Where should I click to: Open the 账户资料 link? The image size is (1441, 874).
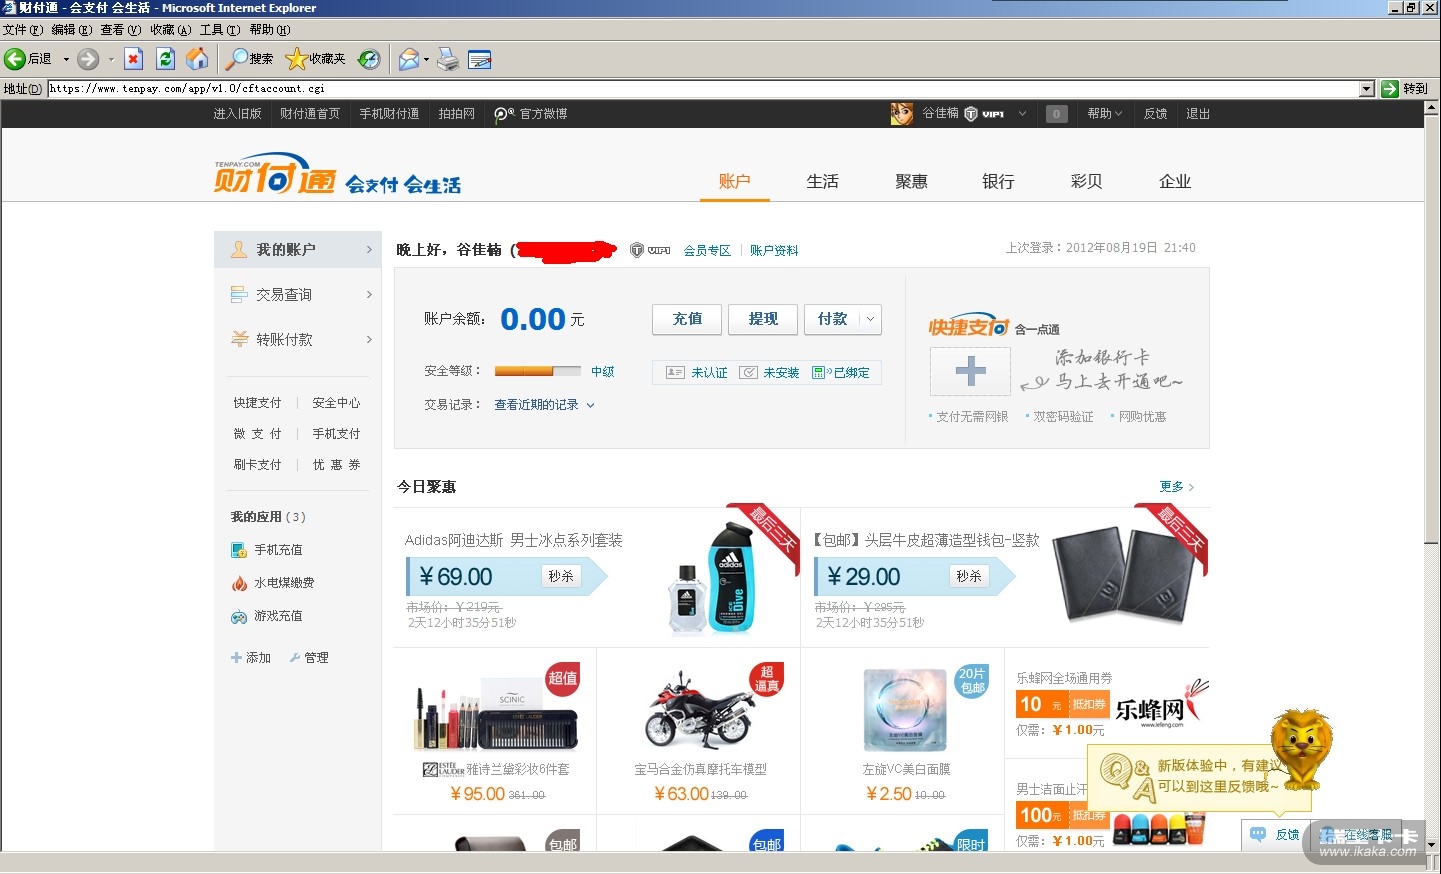774,251
